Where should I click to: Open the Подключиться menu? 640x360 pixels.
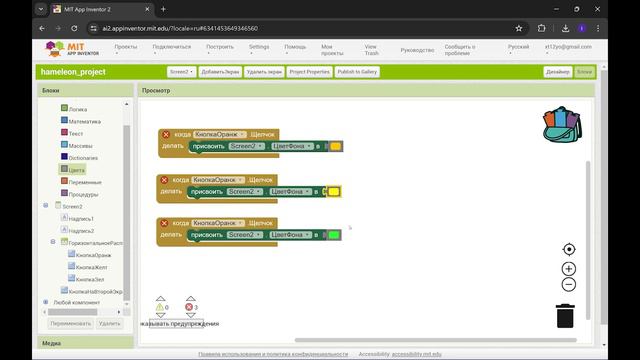(171, 49)
